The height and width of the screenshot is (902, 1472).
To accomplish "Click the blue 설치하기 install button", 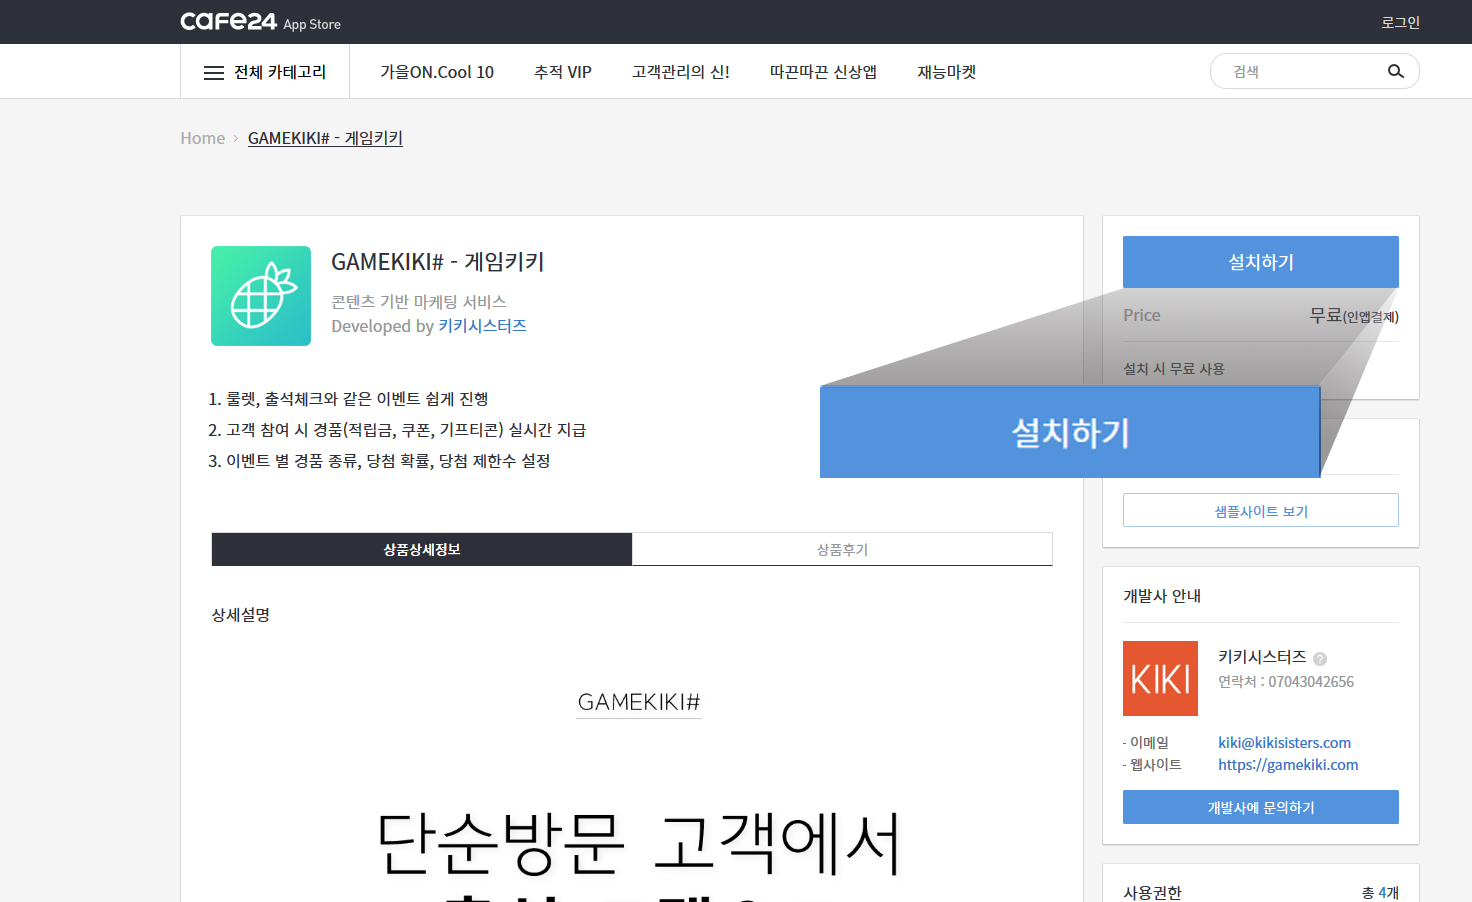I will pyautogui.click(x=1260, y=261).
